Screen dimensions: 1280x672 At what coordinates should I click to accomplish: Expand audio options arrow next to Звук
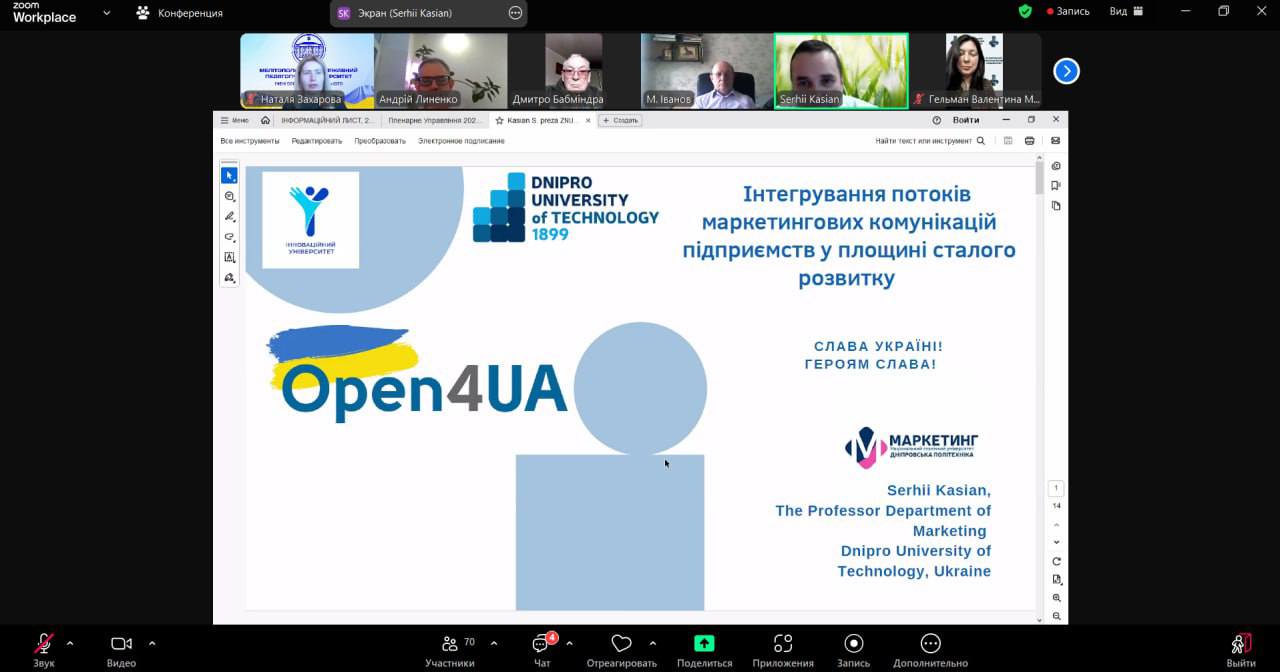pos(70,643)
